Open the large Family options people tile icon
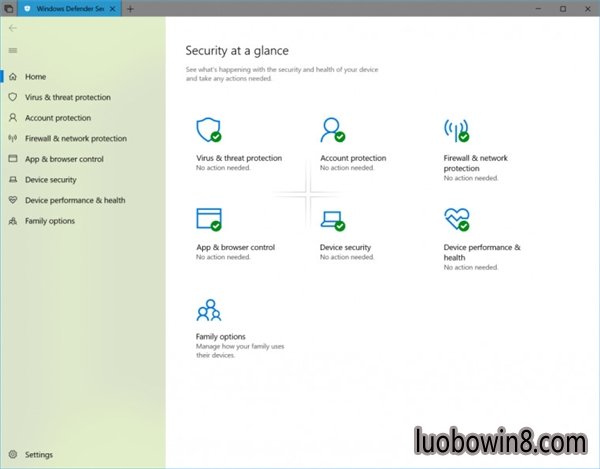This screenshot has width=600, height=469. tap(209, 310)
